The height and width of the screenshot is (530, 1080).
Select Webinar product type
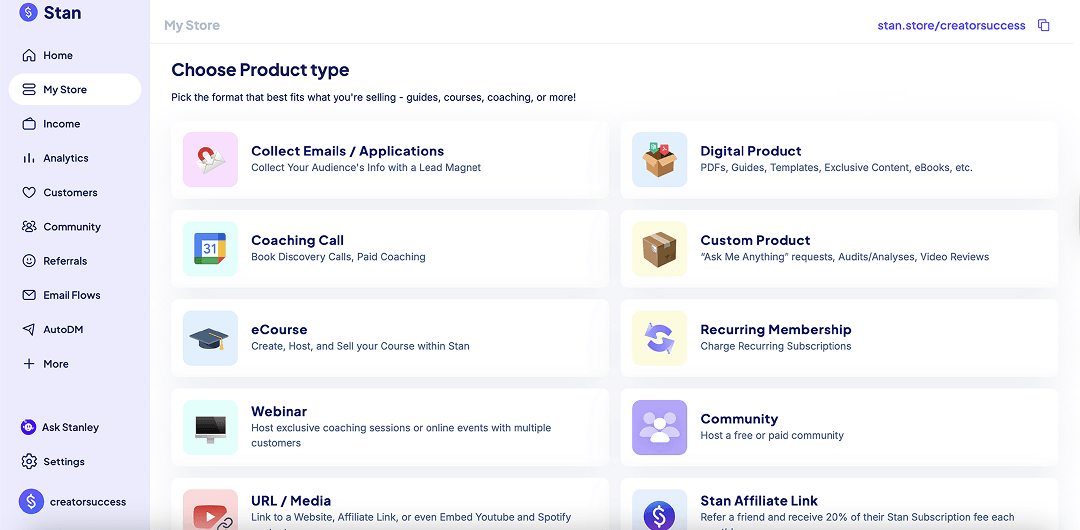point(390,427)
